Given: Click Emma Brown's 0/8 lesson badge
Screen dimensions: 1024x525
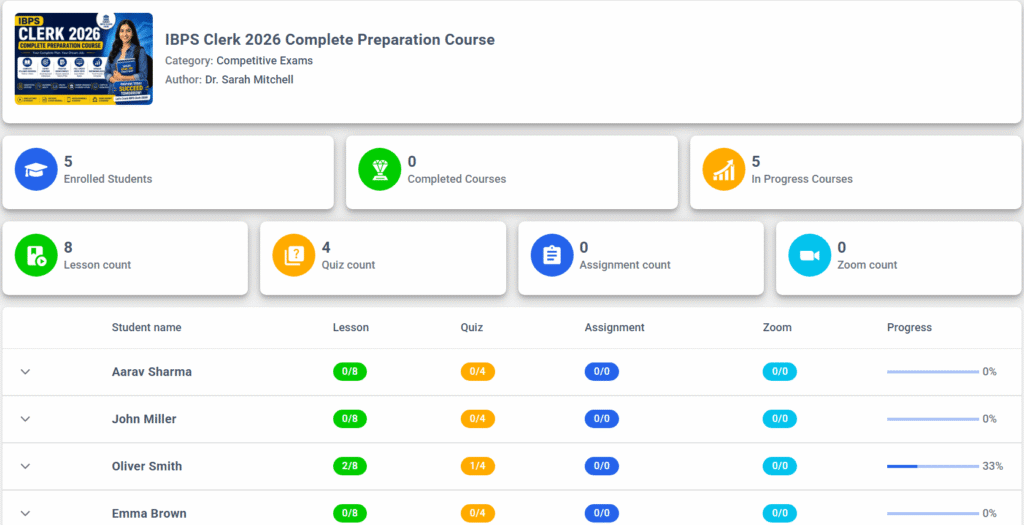Looking at the screenshot, I should click(350, 513).
